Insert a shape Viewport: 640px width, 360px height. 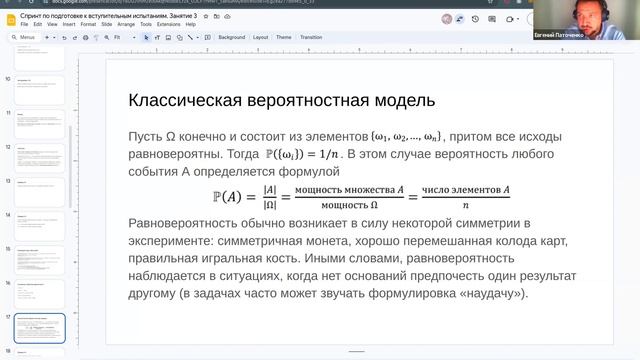point(179,37)
